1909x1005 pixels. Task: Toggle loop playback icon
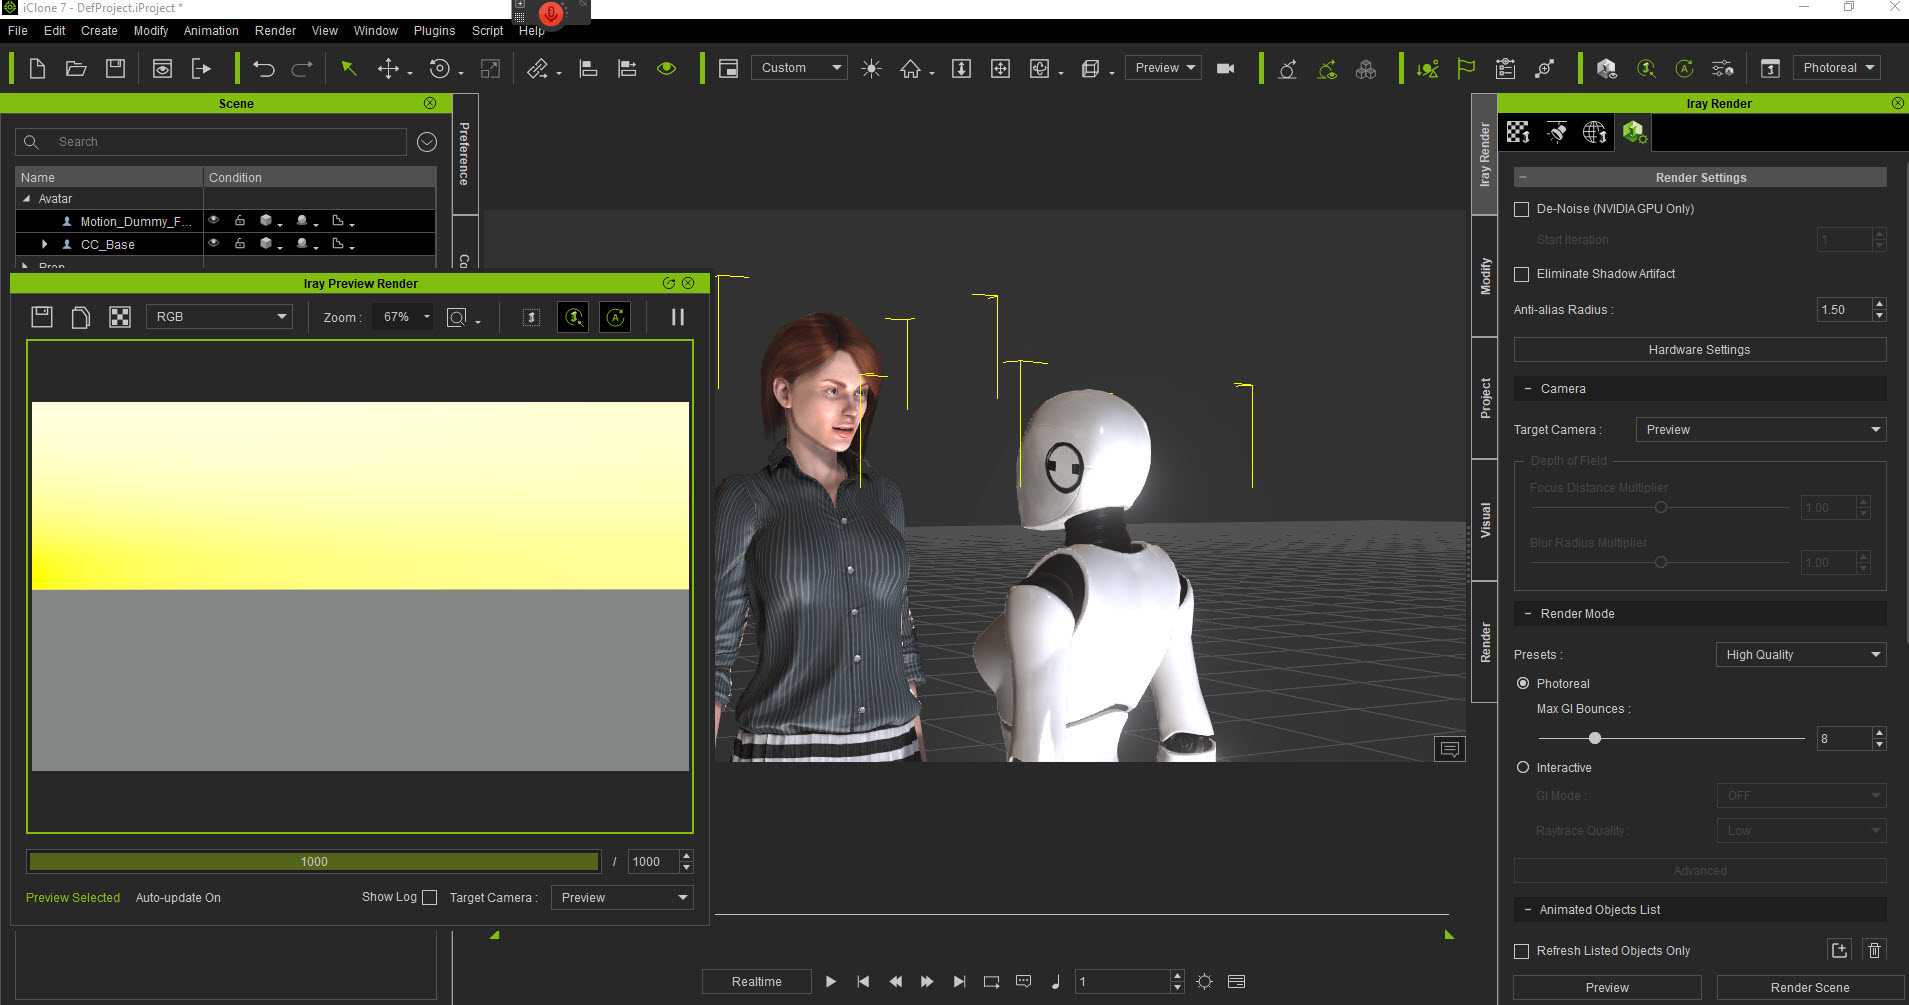(991, 982)
